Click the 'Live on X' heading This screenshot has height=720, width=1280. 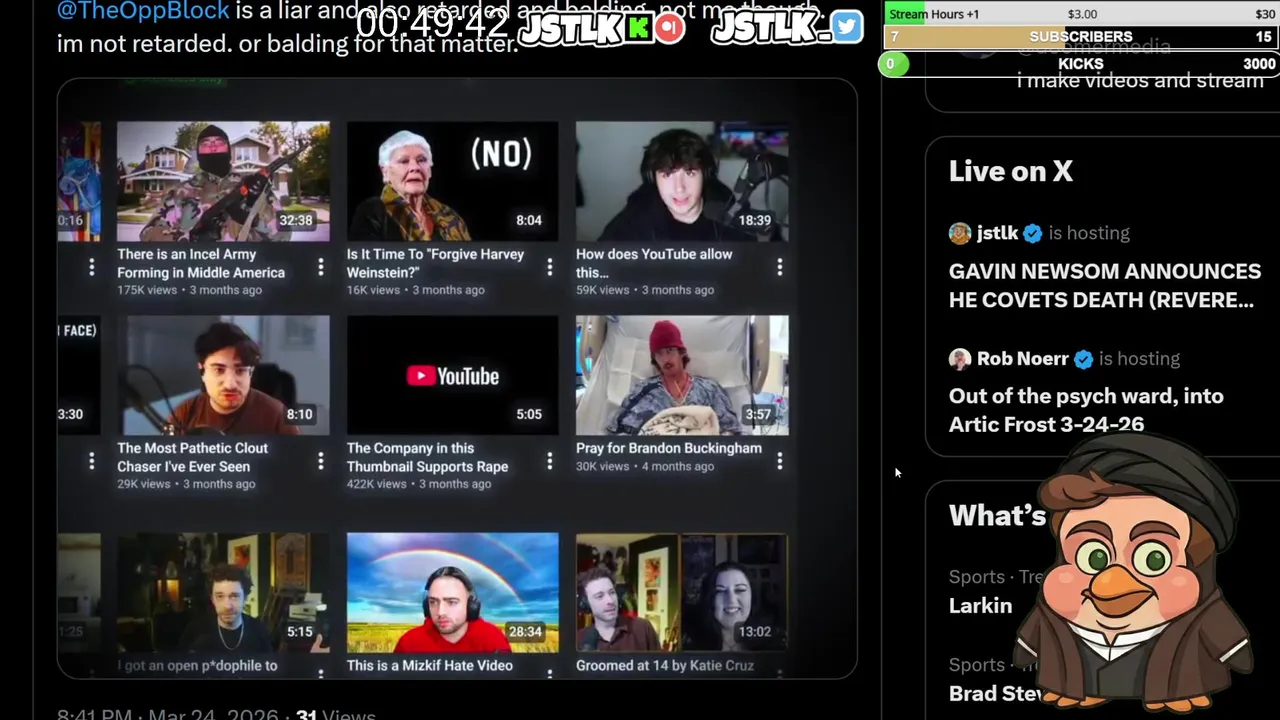pyautogui.click(x=1011, y=171)
